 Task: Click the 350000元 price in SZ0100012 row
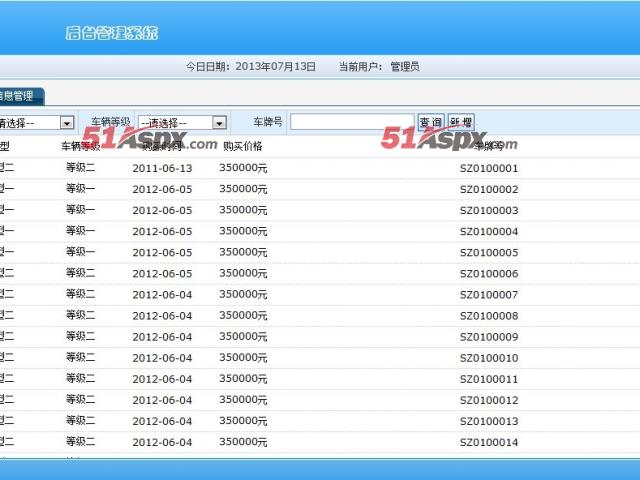coord(243,399)
